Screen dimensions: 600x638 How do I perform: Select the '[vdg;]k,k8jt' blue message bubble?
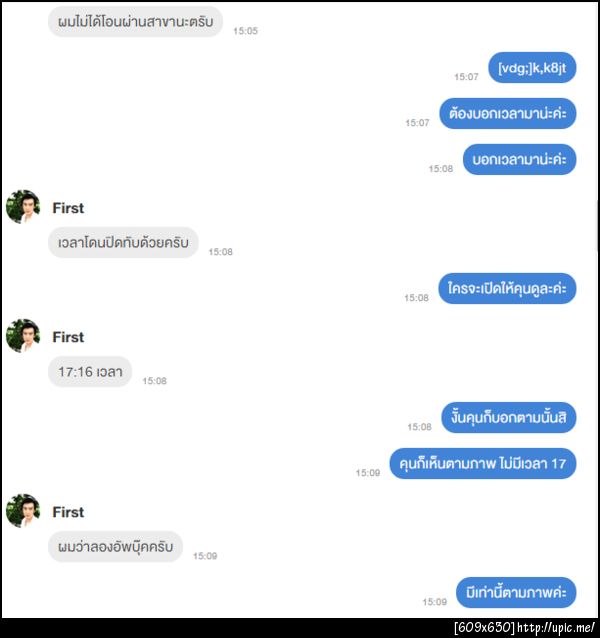click(x=532, y=68)
